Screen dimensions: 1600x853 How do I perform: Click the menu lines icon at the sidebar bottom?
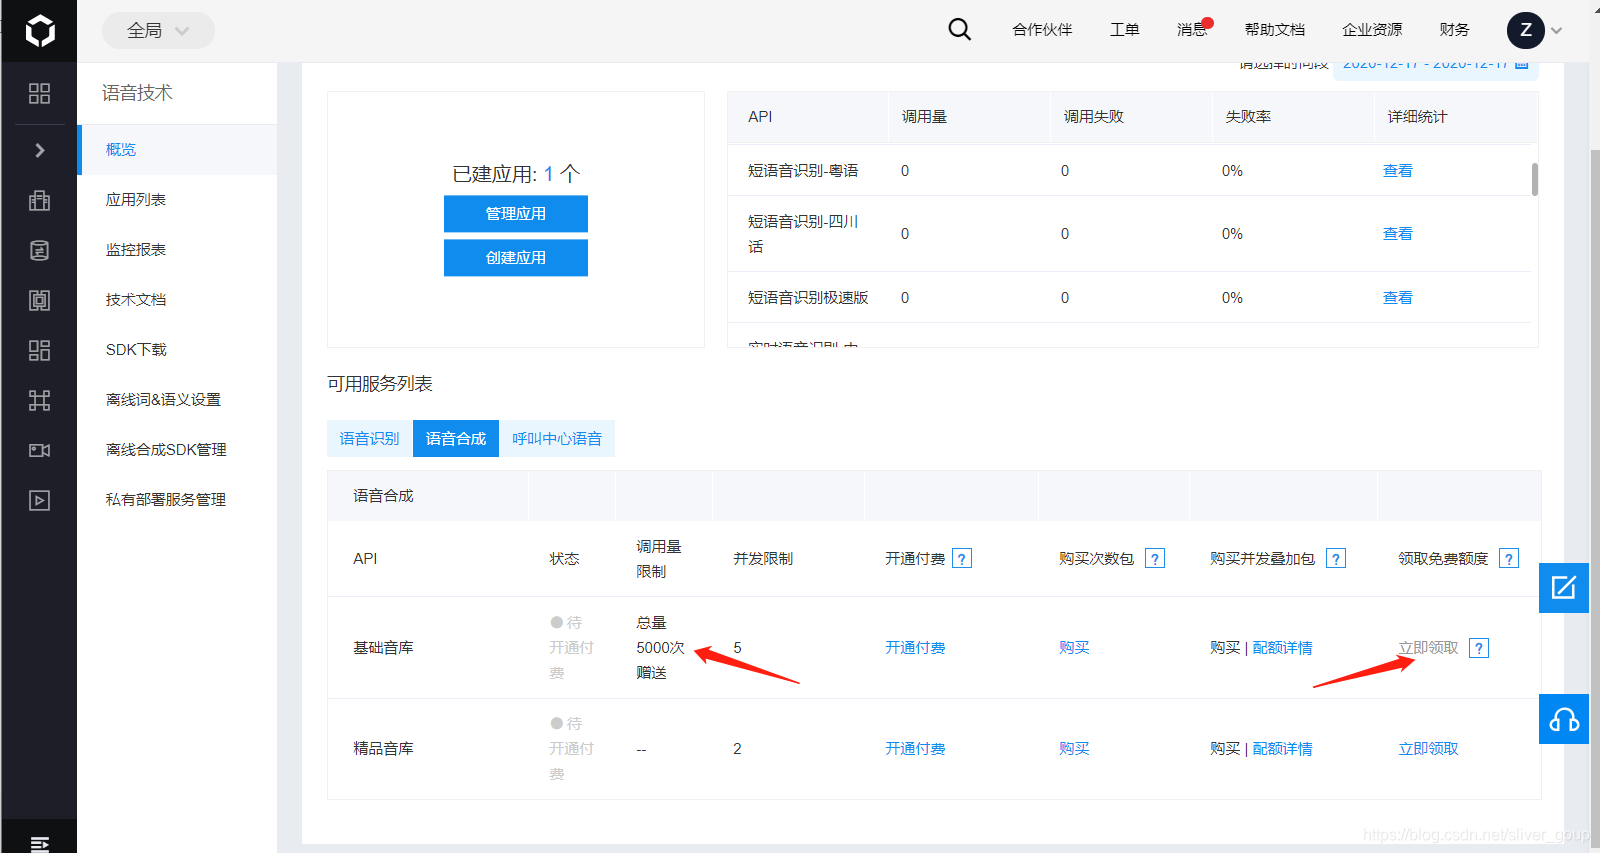click(39, 844)
